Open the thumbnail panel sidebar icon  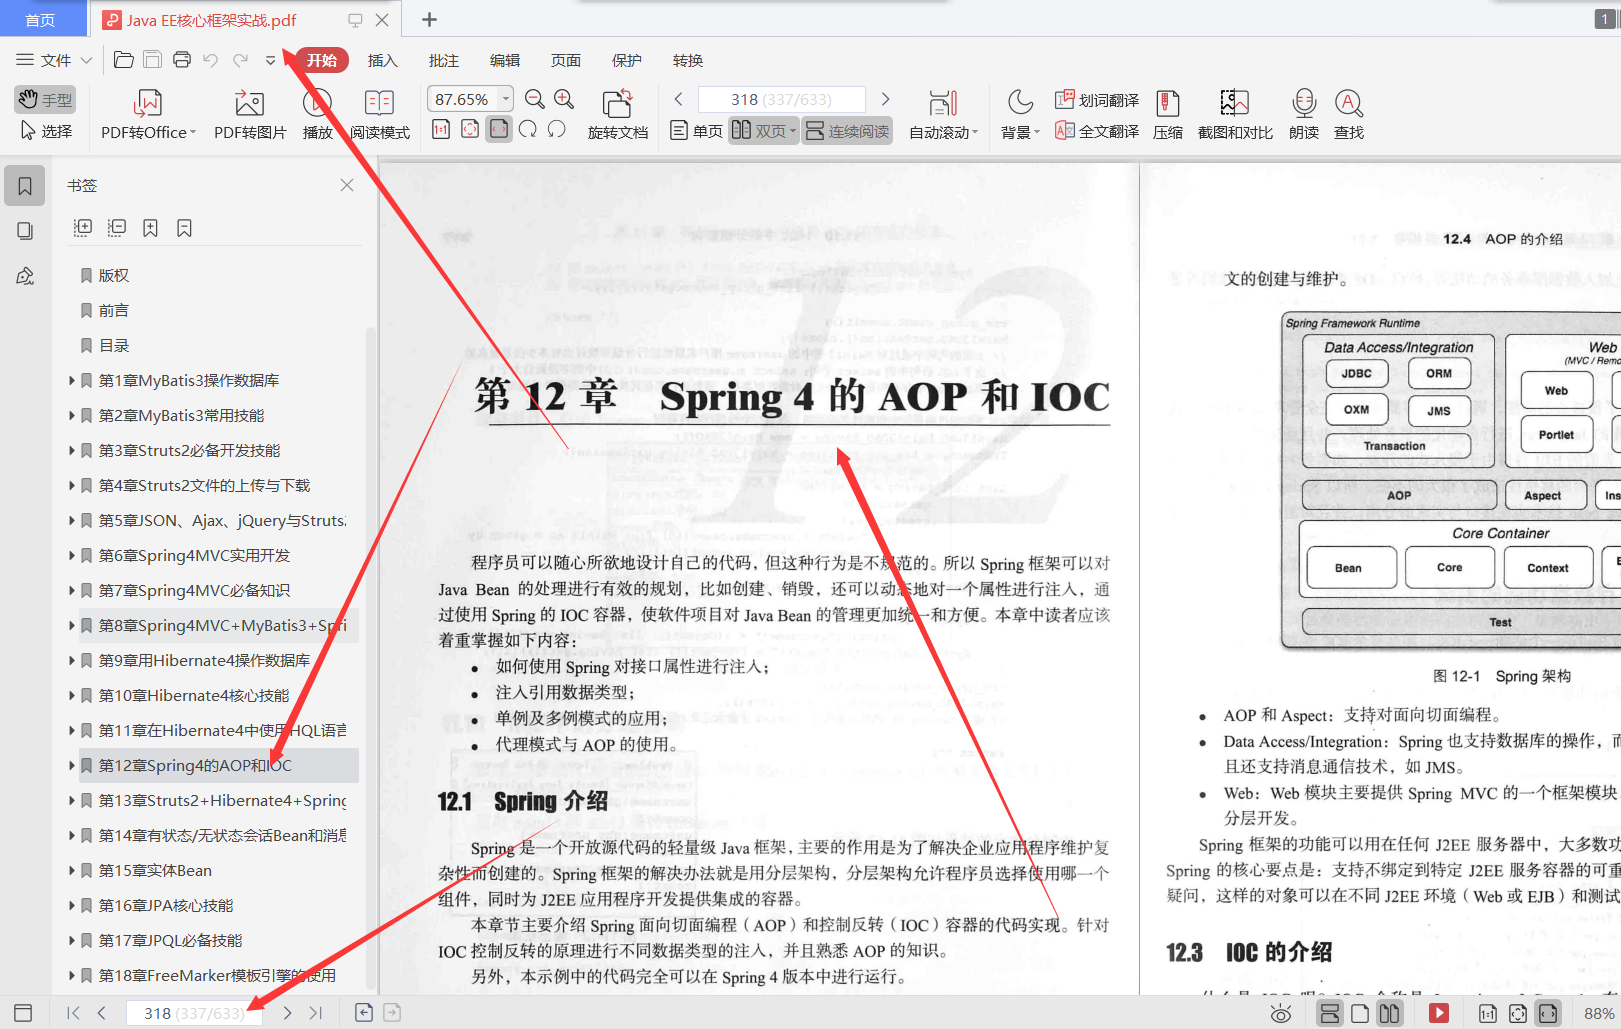(x=25, y=231)
